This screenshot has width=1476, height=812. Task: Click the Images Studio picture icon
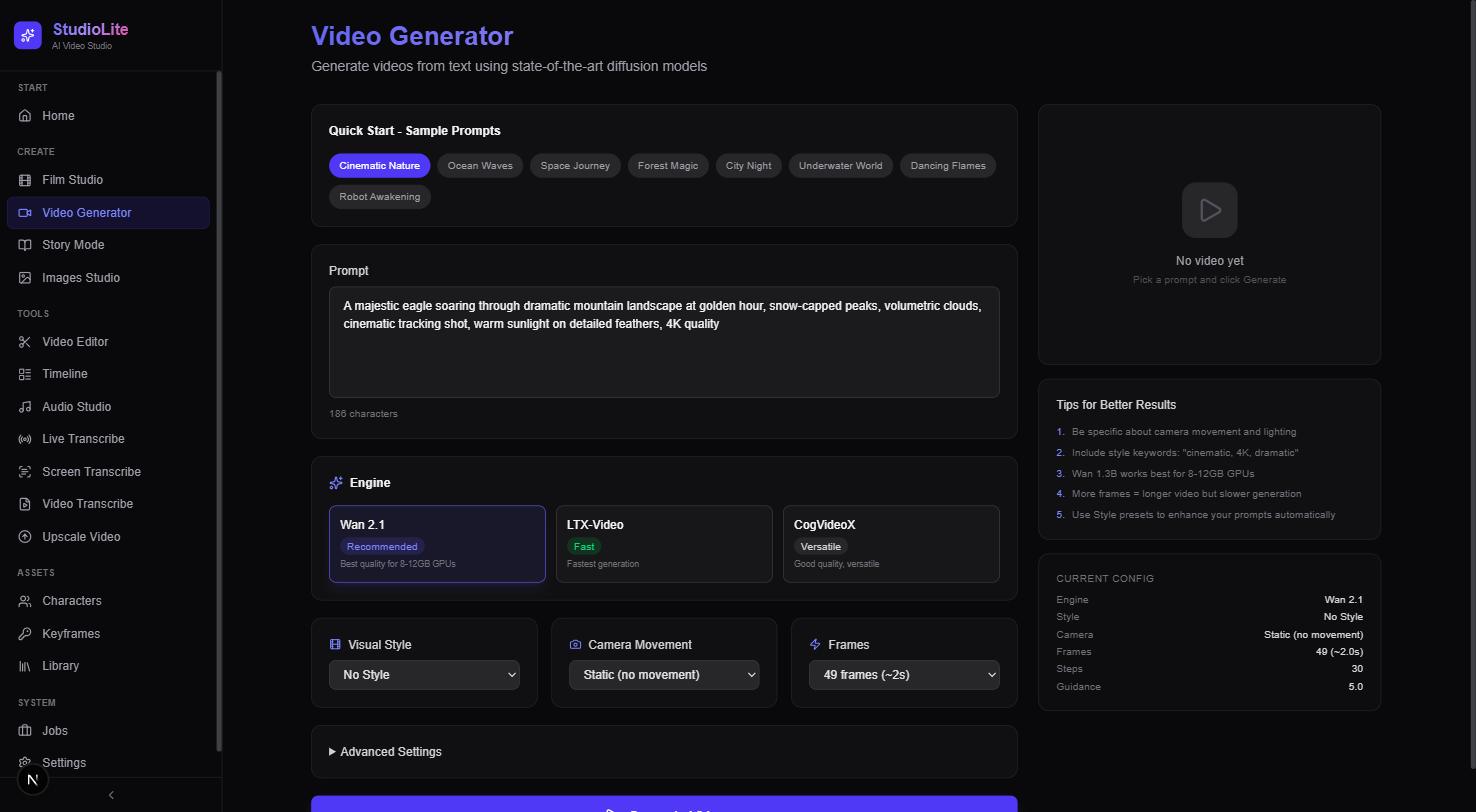tap(25, 278)
